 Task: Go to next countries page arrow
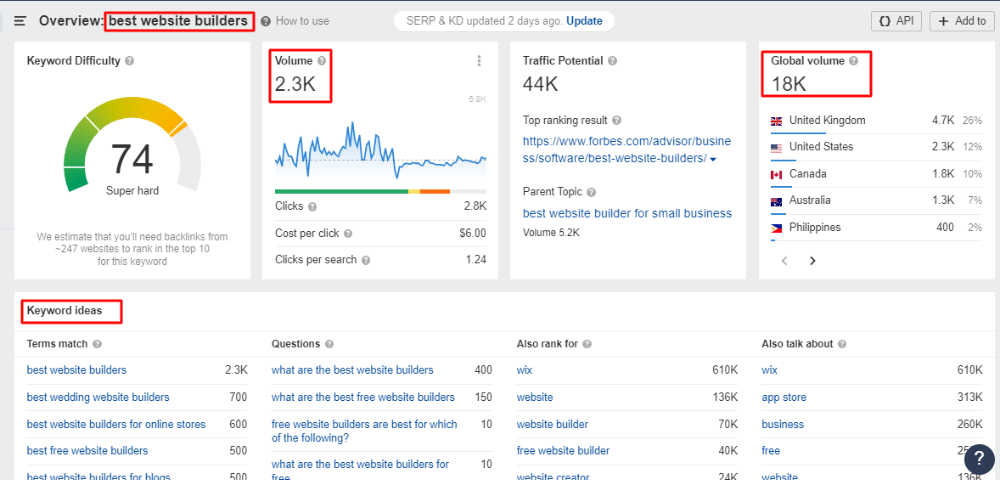click(812, 261)
